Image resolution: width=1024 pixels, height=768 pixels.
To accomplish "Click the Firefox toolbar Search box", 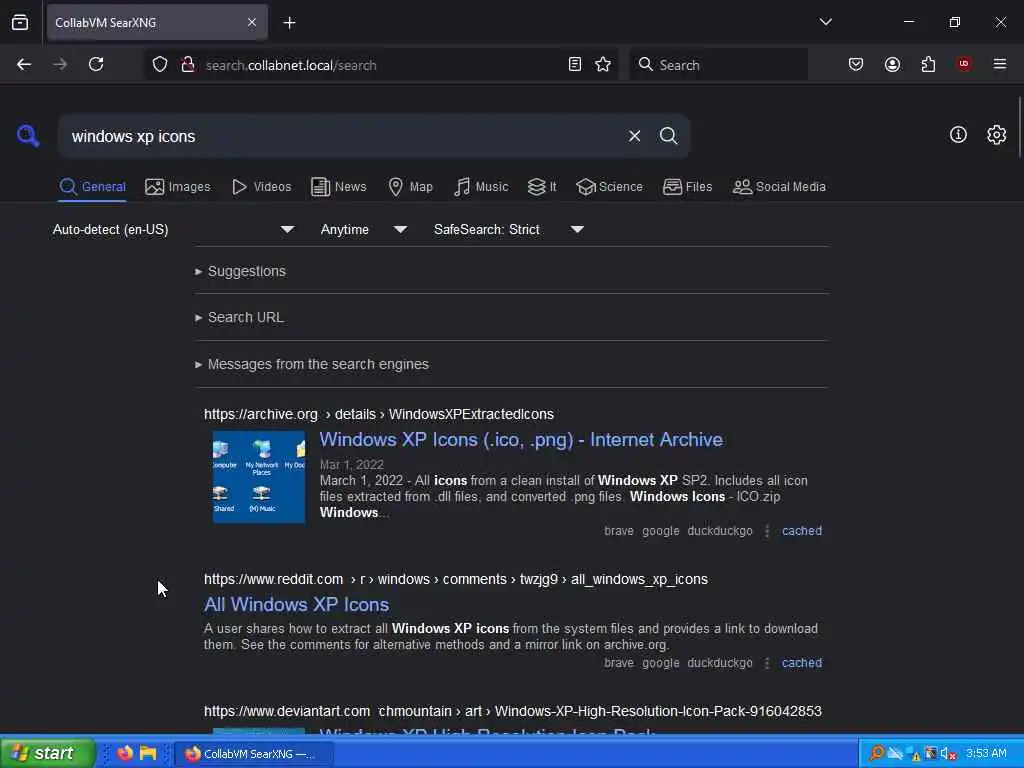I will pyautogui.click(x=718, y=65).
